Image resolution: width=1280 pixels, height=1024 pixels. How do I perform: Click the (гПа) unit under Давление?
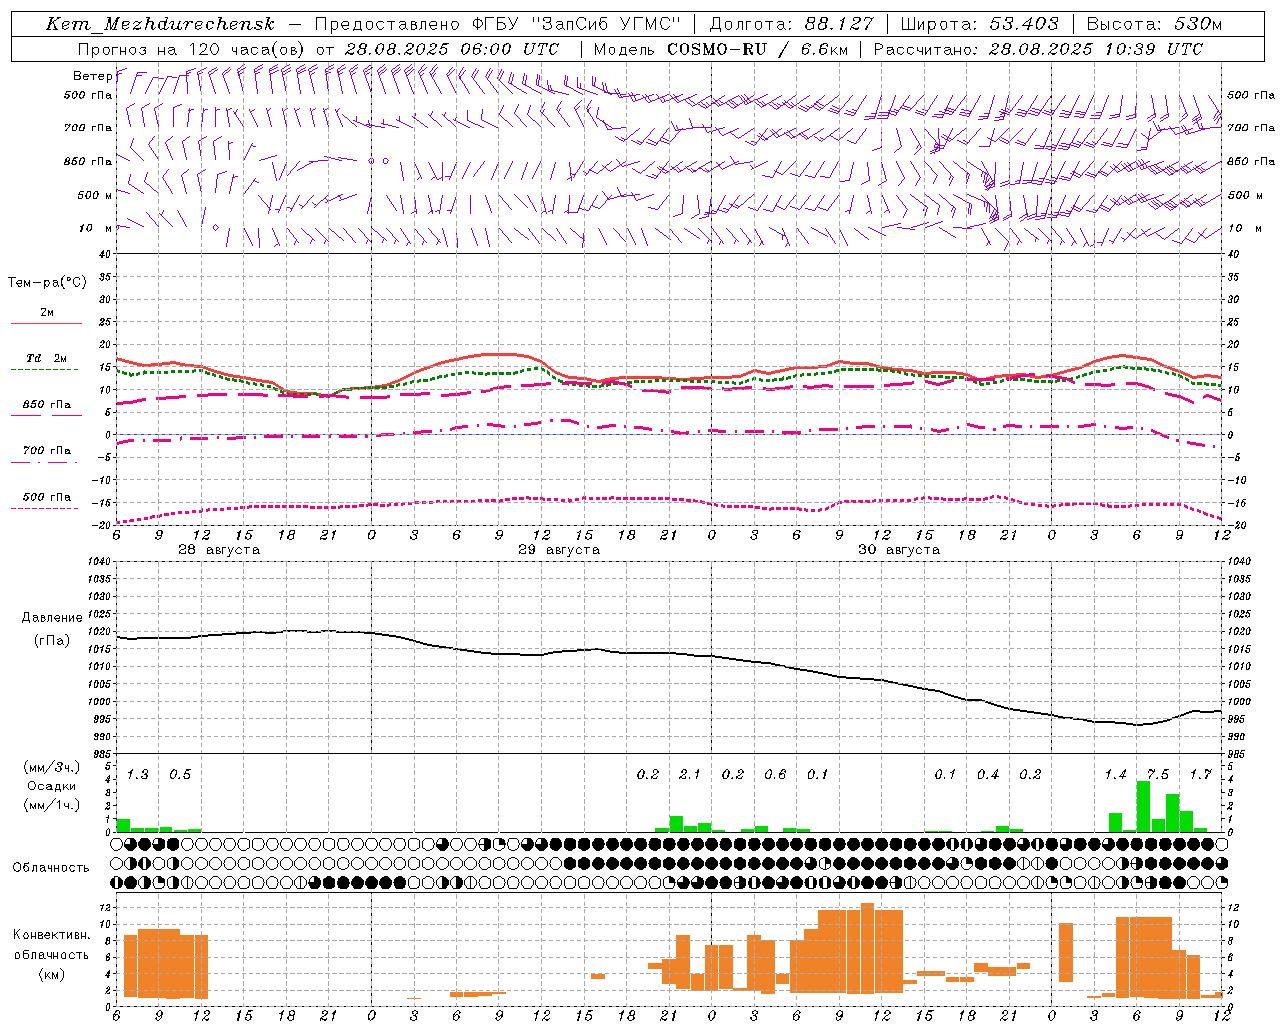pyautogui.click(x=52, y=640)
